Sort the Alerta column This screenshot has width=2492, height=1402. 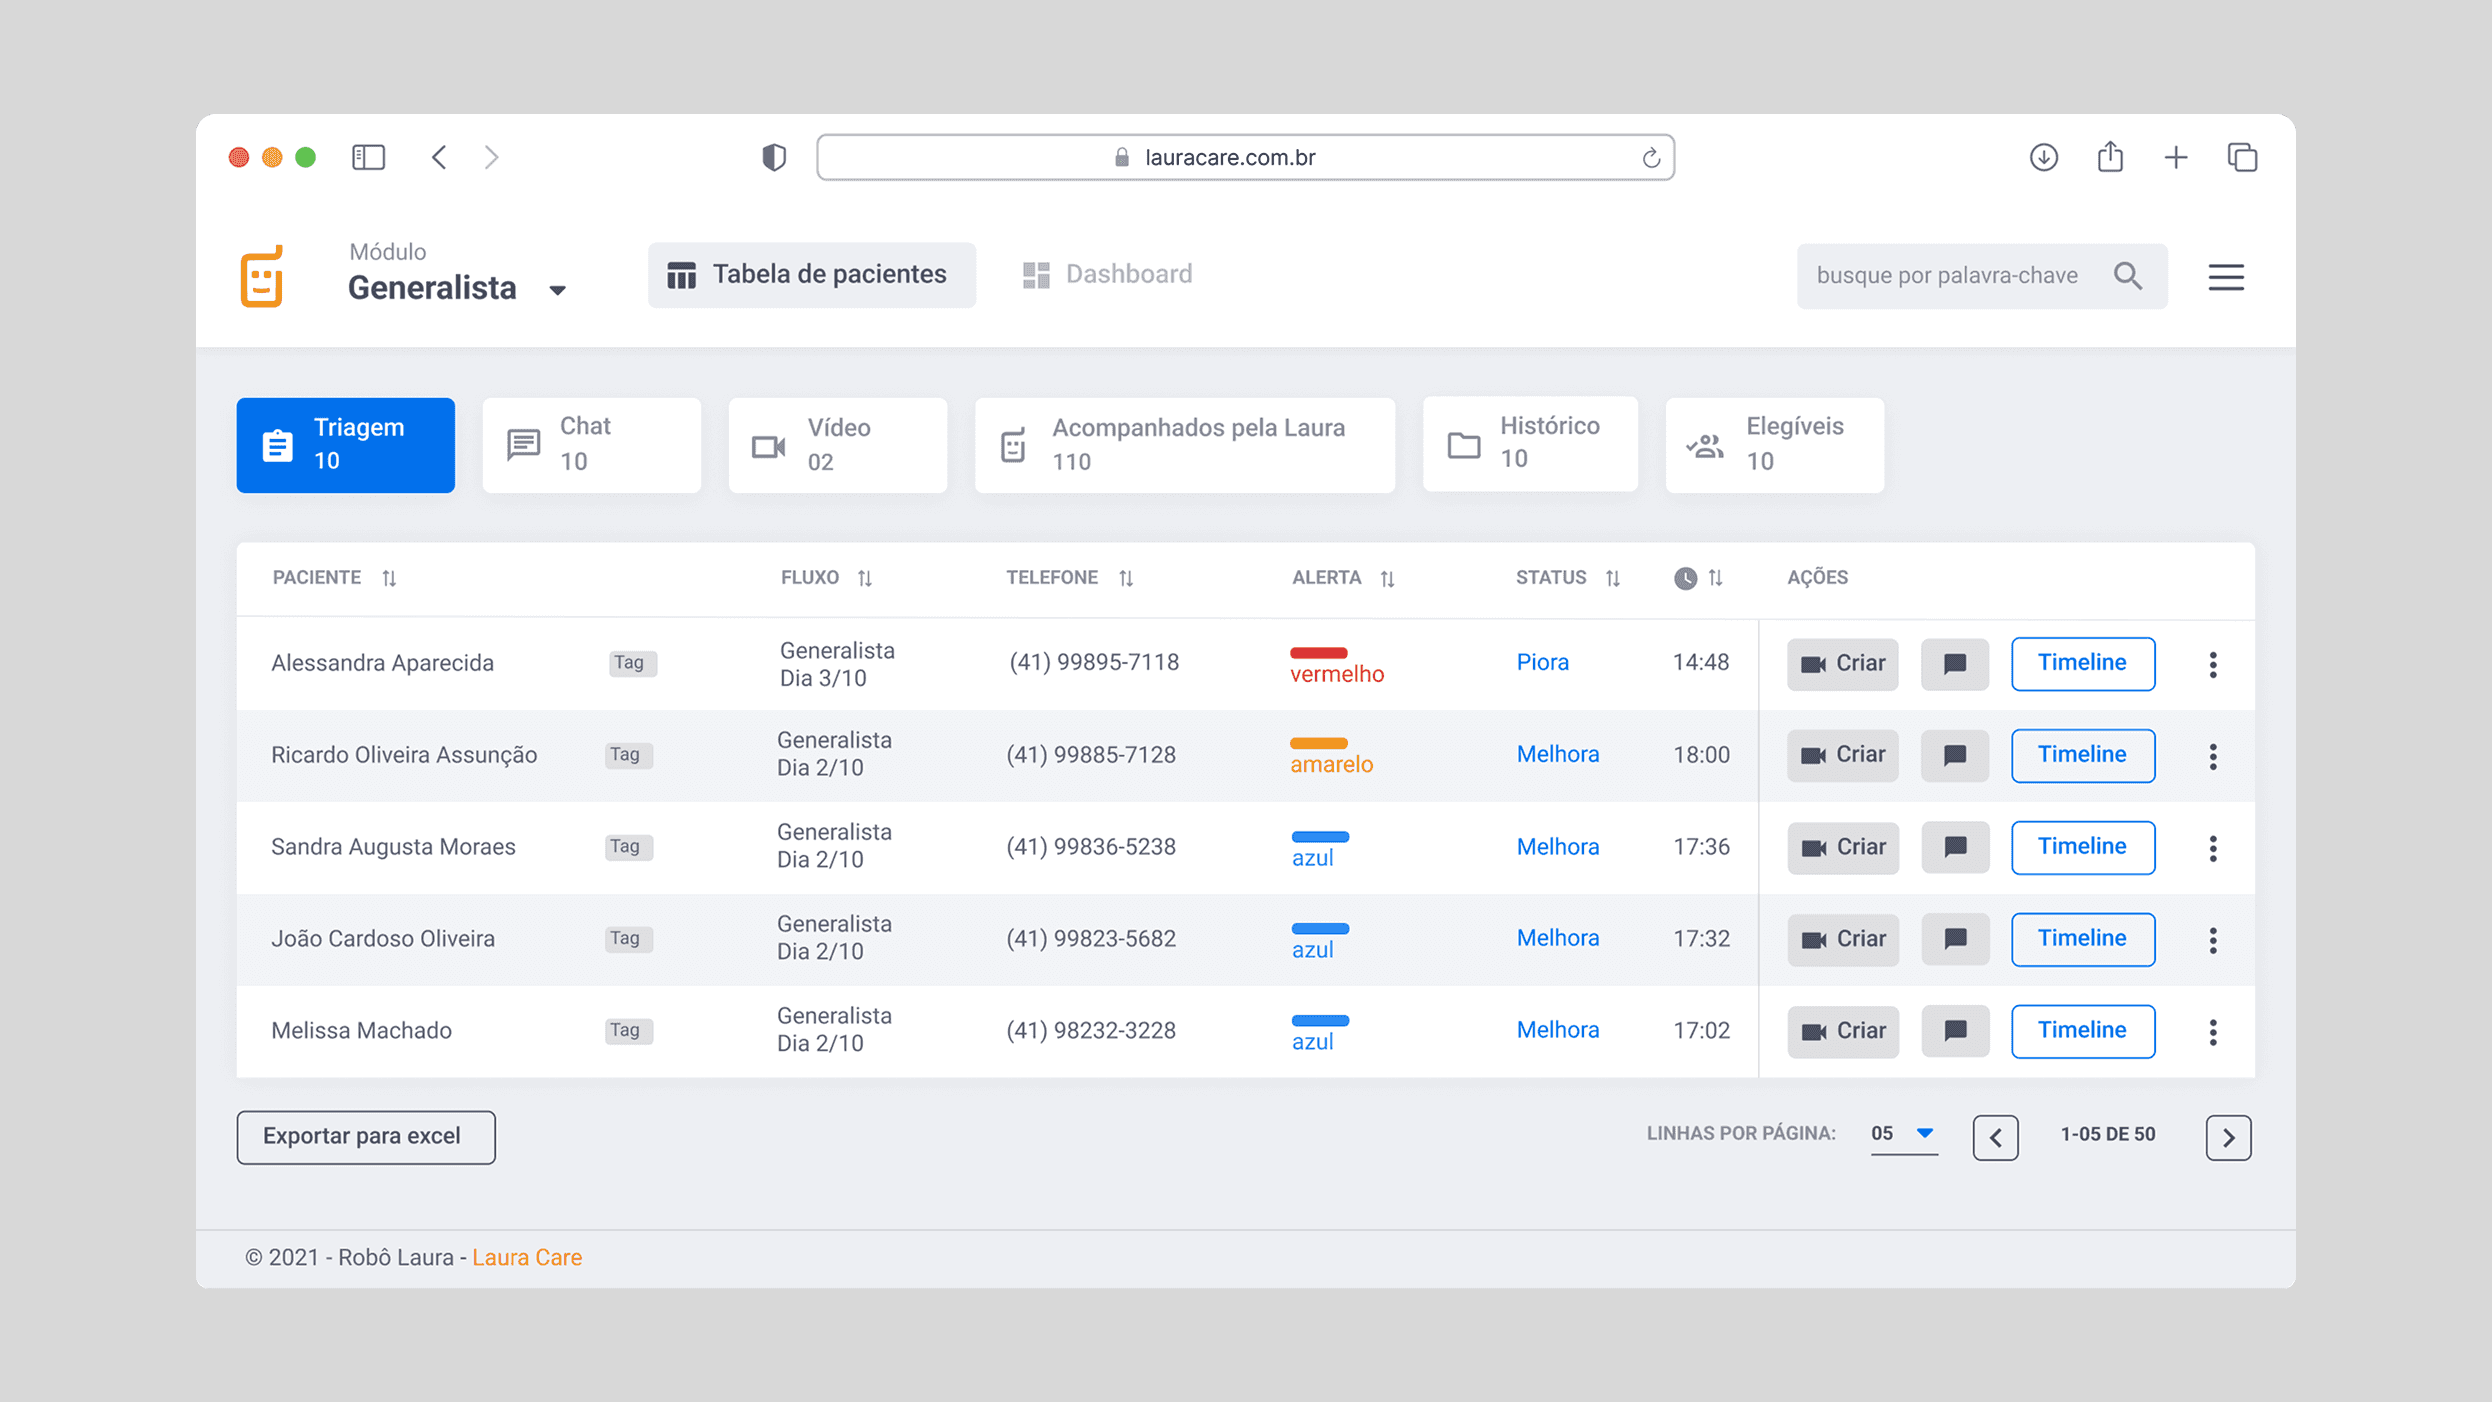pos(1386,578)
